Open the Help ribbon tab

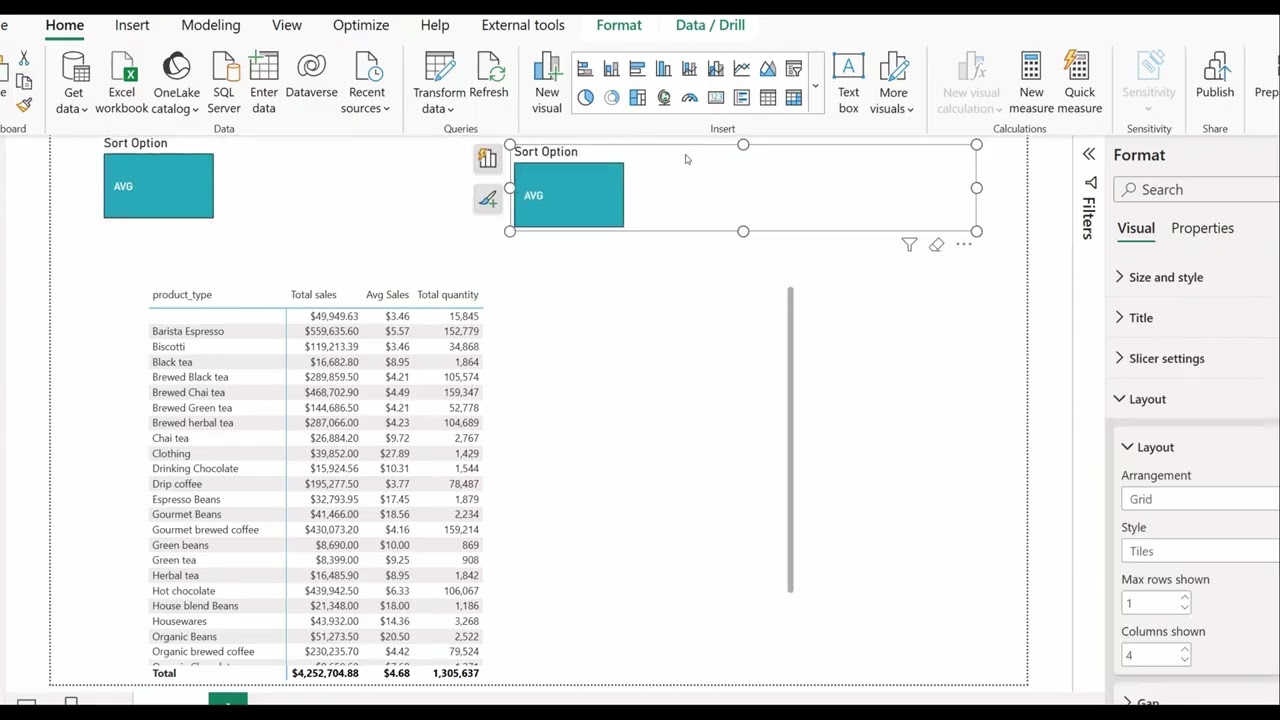tap(435, 25)
